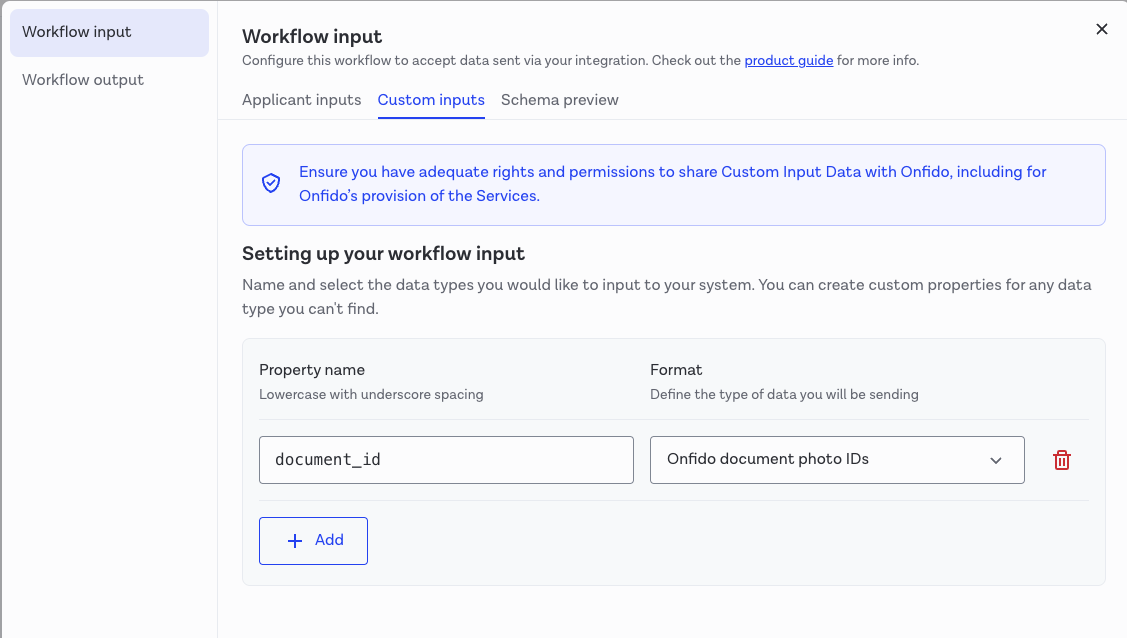Click the permissions notice link text
Screen dimensions: 1127x638
670,183
